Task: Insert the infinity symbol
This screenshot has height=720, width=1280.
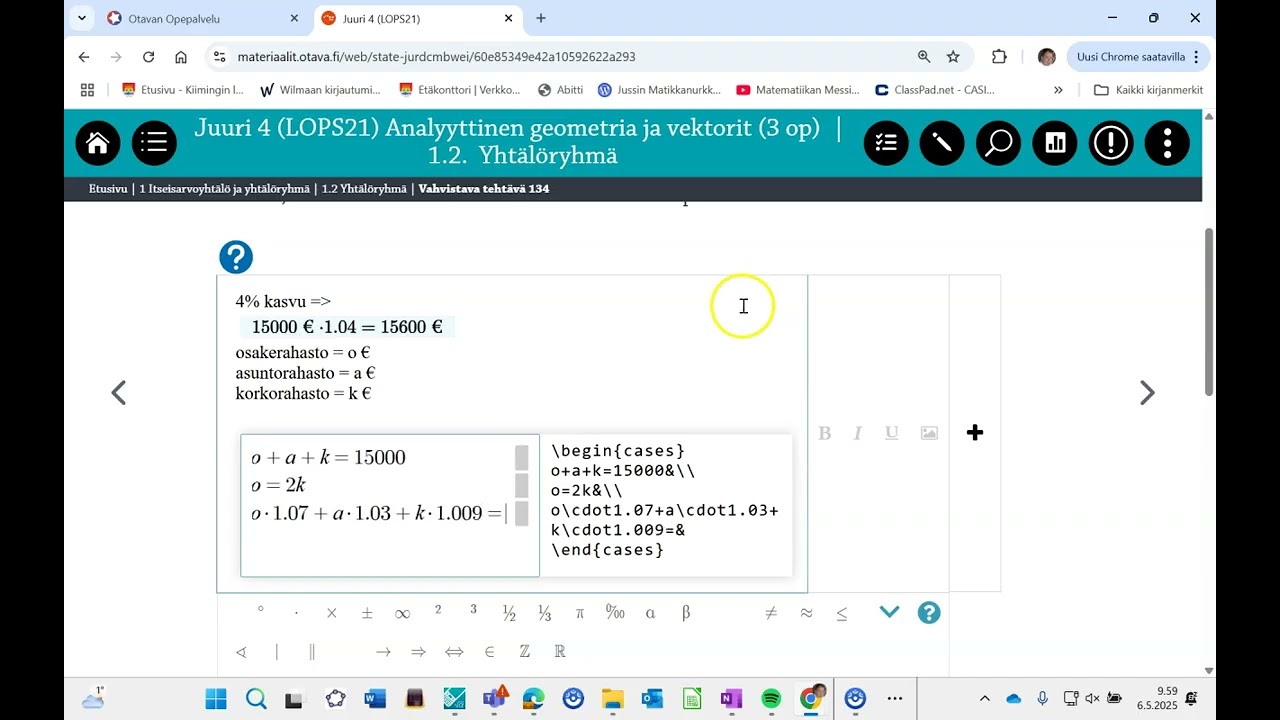Action: 402,613
